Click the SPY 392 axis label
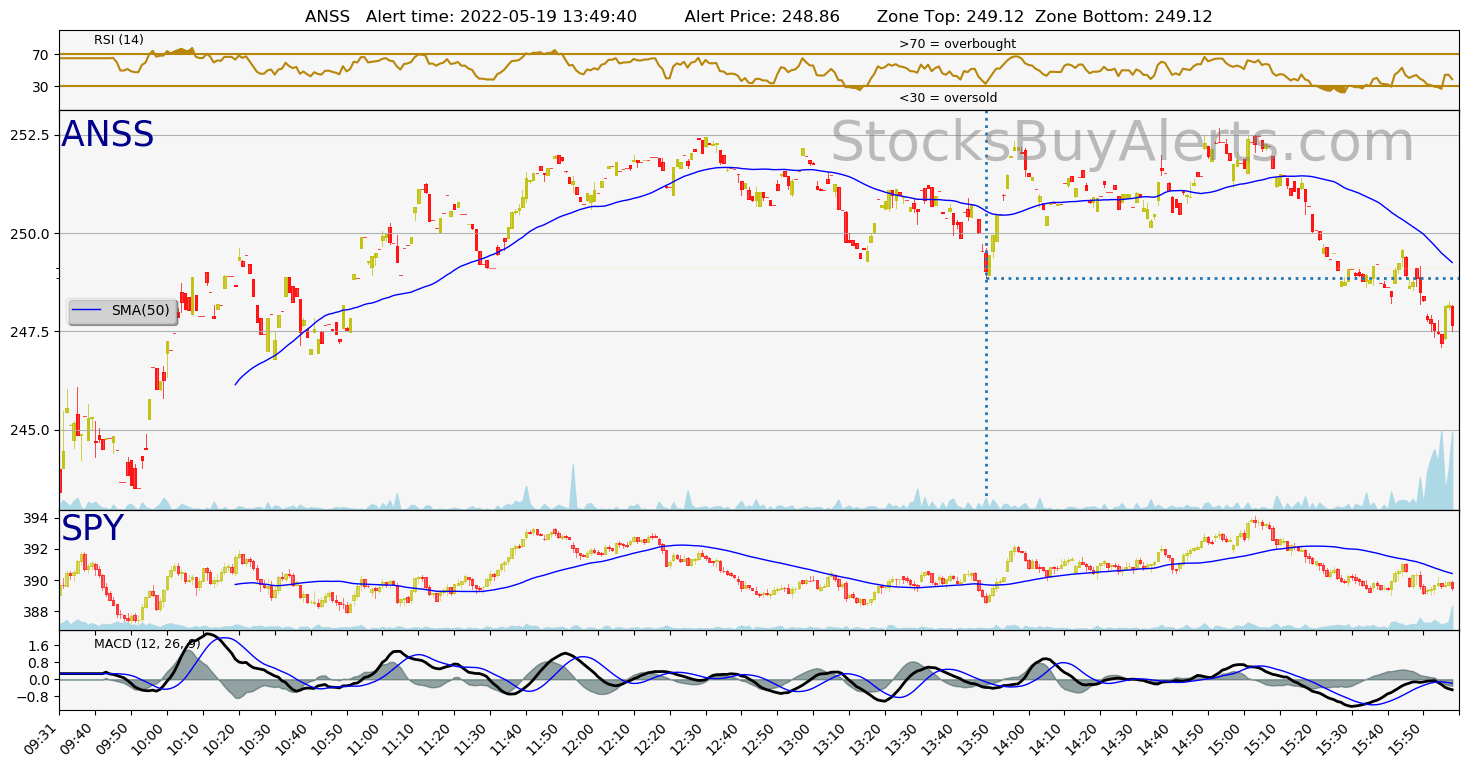 click(36, 549)
